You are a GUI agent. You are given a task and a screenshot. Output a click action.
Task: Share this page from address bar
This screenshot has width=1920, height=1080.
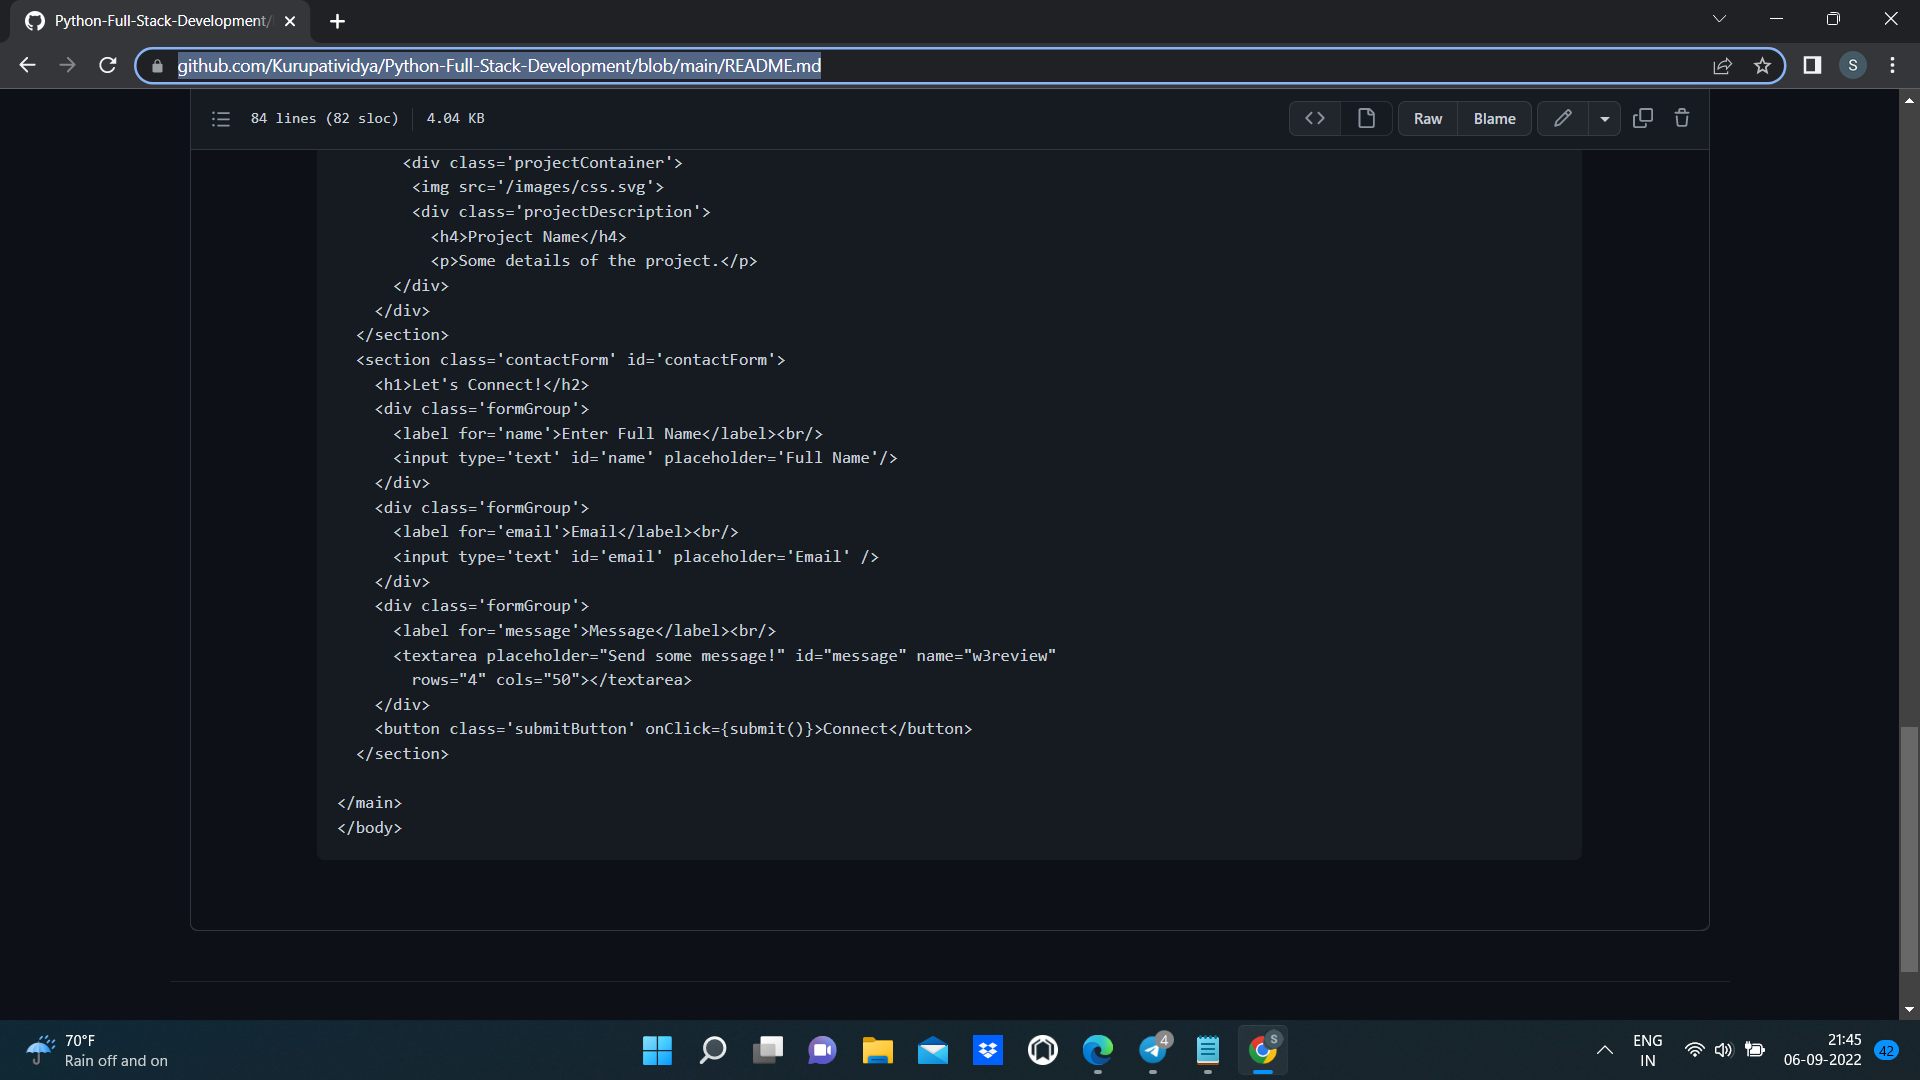1722,66
